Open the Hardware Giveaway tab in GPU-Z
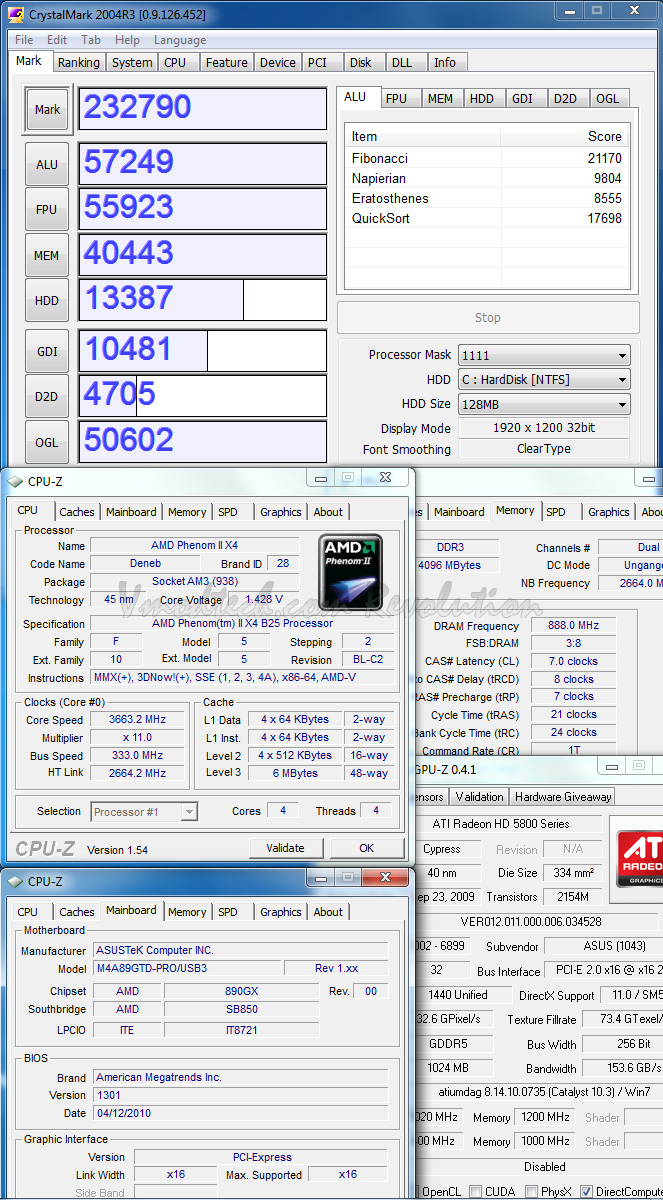 pos(562,797)
